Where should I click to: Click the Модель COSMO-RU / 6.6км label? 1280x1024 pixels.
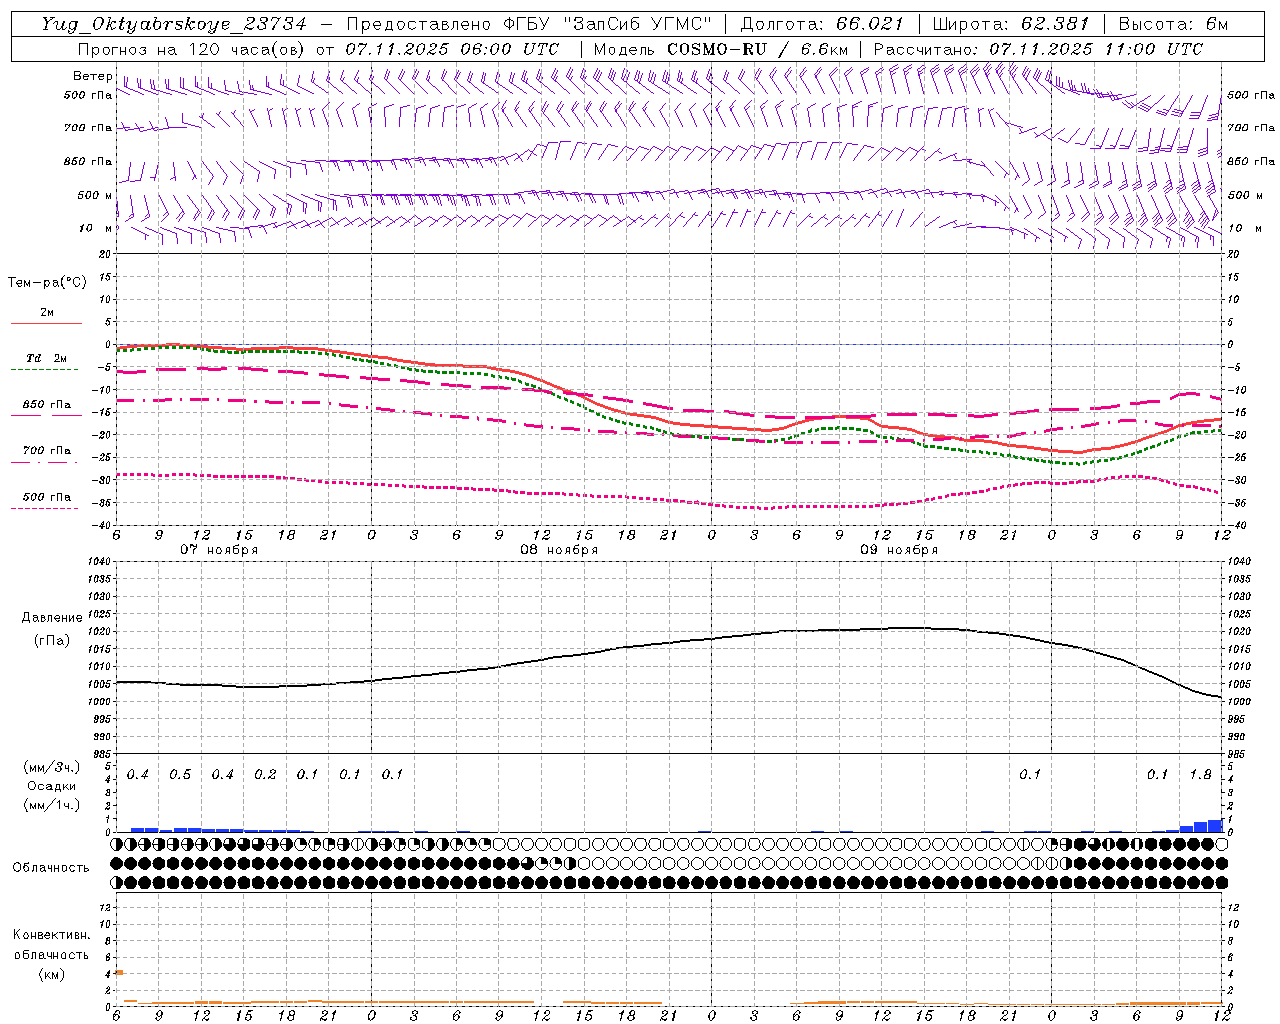tap(720, 49)
